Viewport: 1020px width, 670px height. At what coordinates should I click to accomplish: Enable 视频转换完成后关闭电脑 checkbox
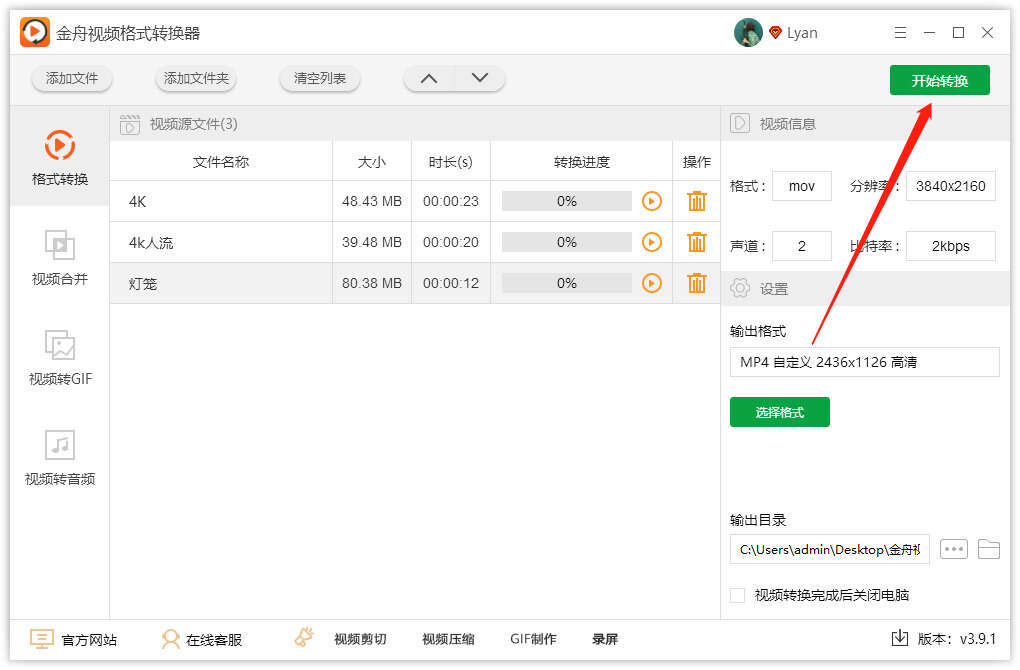[737, 595]
